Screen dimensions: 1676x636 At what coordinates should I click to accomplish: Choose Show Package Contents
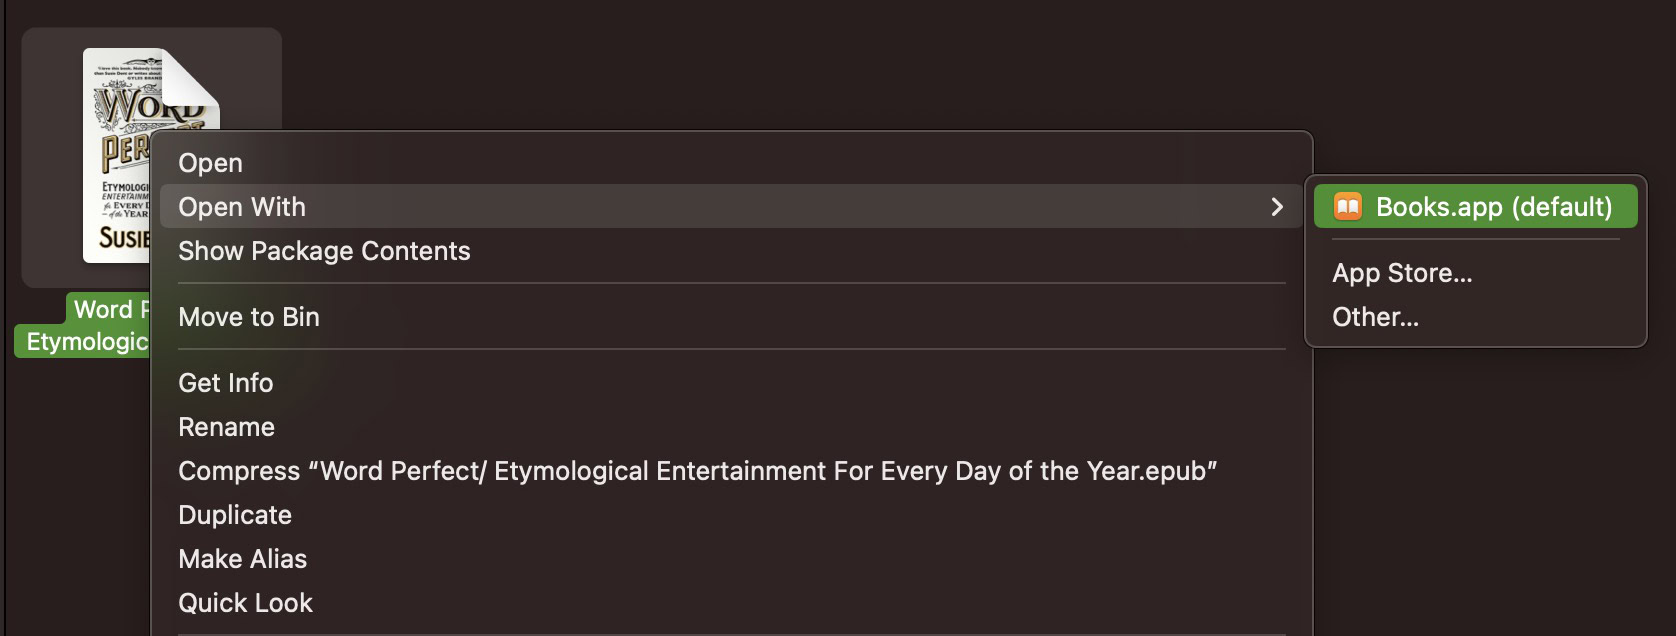pos(324,251)
